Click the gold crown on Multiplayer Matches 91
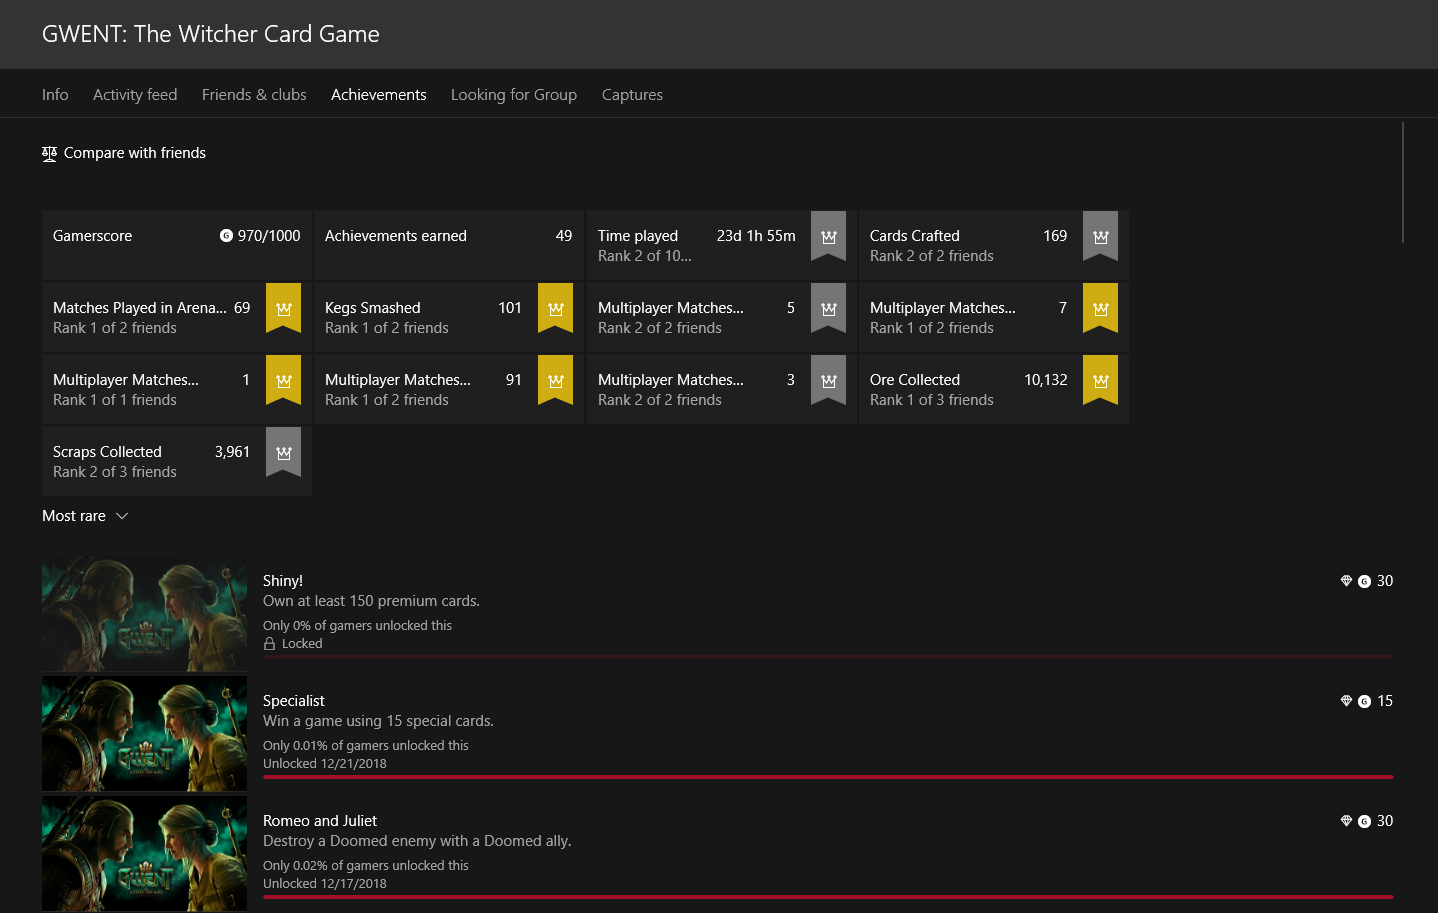The image size is (1438, 913). pyautogui.click(x=555, y=380)
